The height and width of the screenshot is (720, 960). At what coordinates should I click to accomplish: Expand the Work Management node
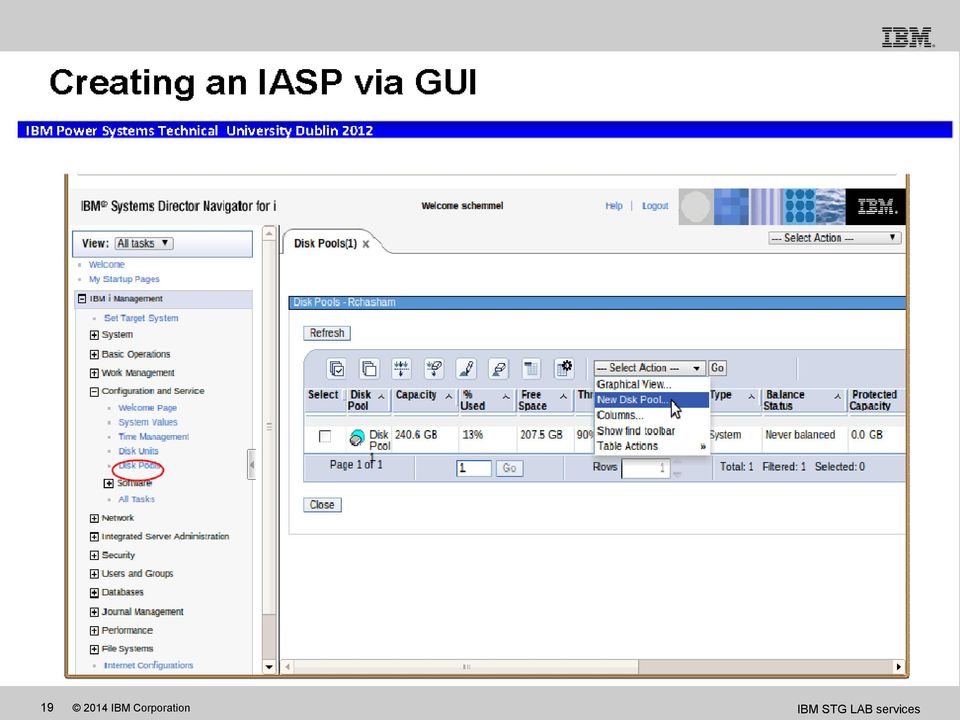94,373
